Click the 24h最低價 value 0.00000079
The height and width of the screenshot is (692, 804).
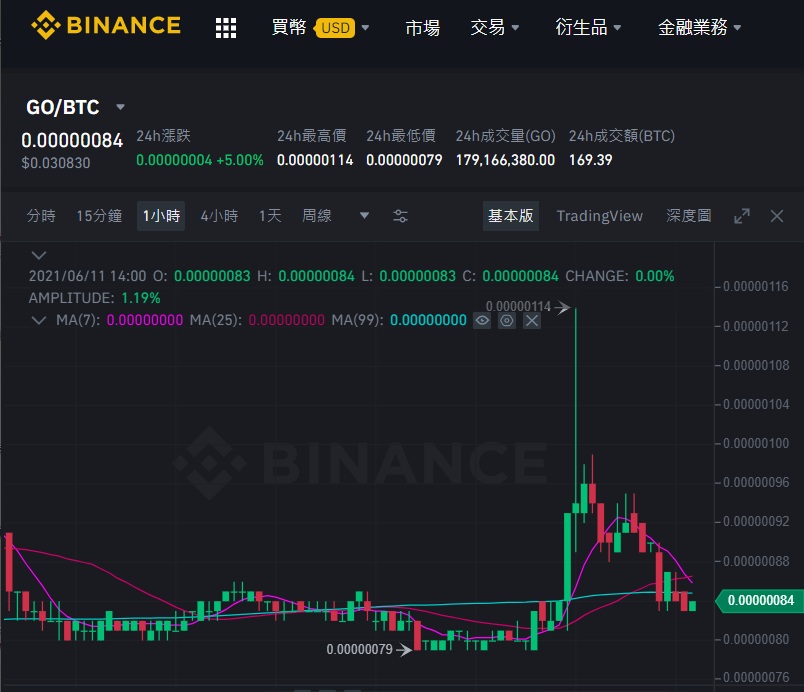tap(404, 160)
